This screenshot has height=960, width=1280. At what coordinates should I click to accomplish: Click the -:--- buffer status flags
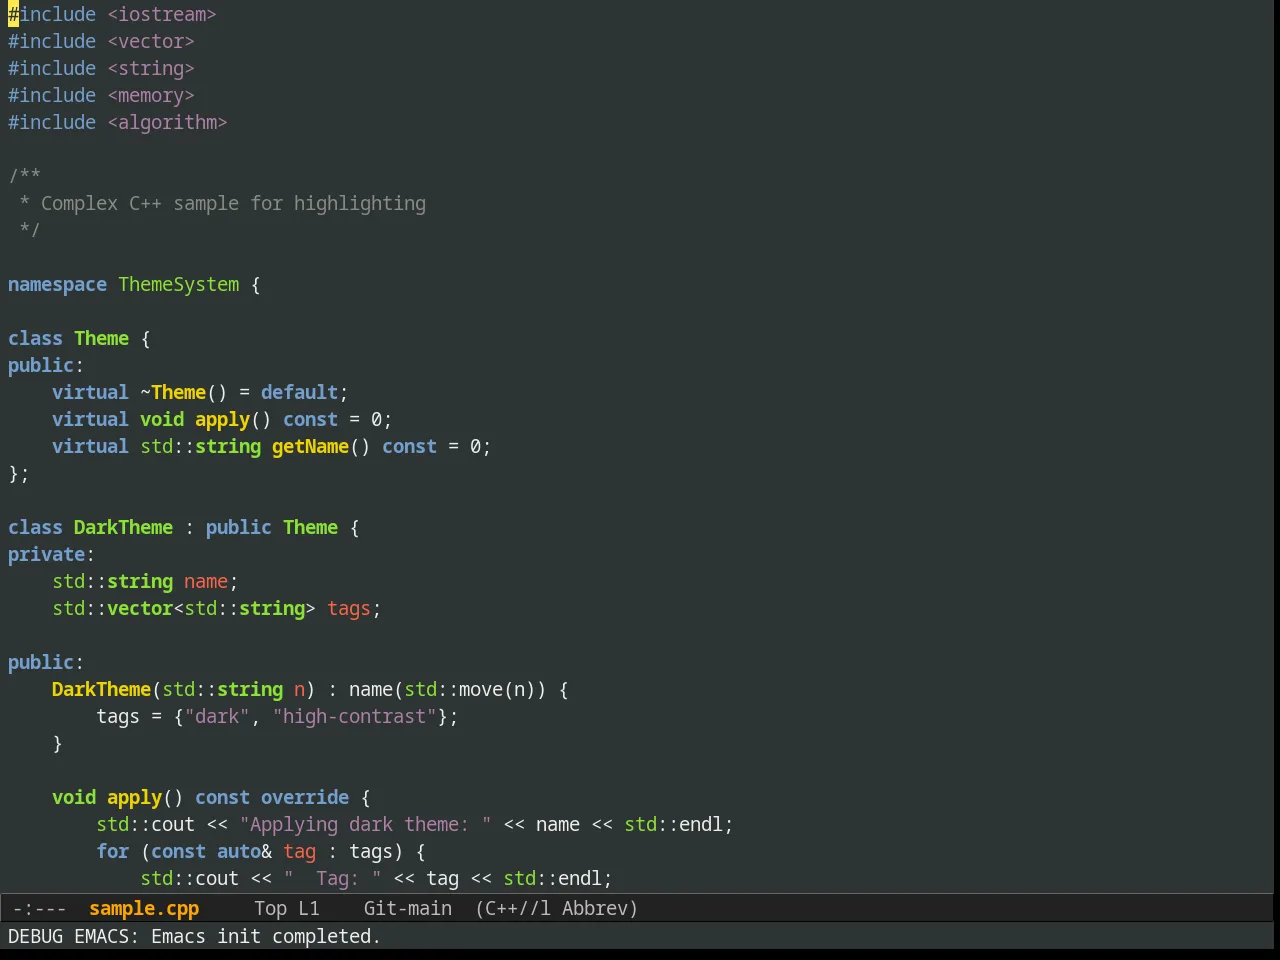pyautogui.click(x=40, y=908)
